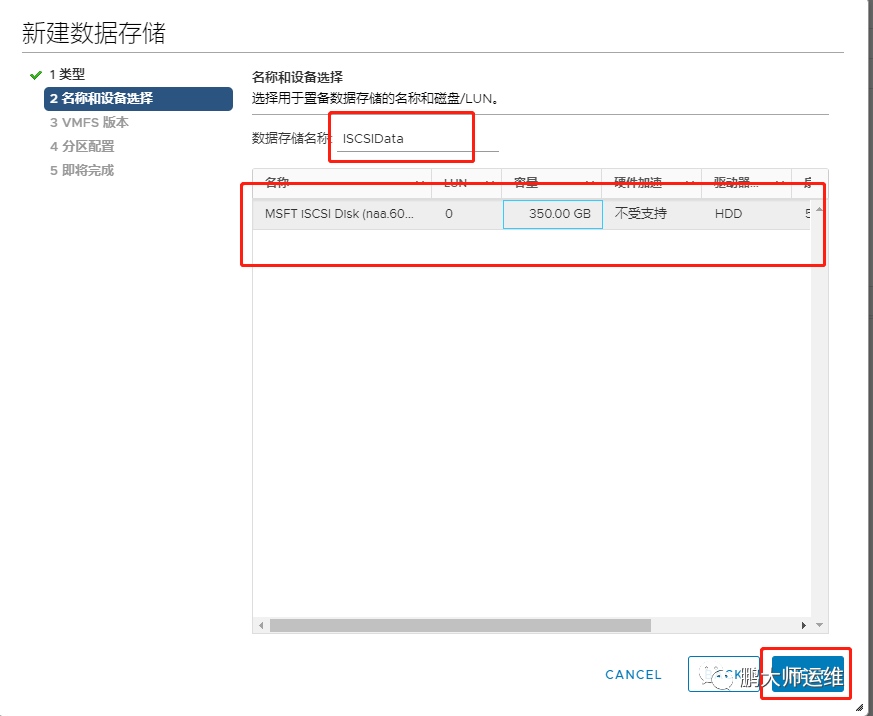This screenshot has width=873, height=716.
Task: Click the right arrow of horizontal scrollbar
Action: pyautogui.click(x=803, y=625)
